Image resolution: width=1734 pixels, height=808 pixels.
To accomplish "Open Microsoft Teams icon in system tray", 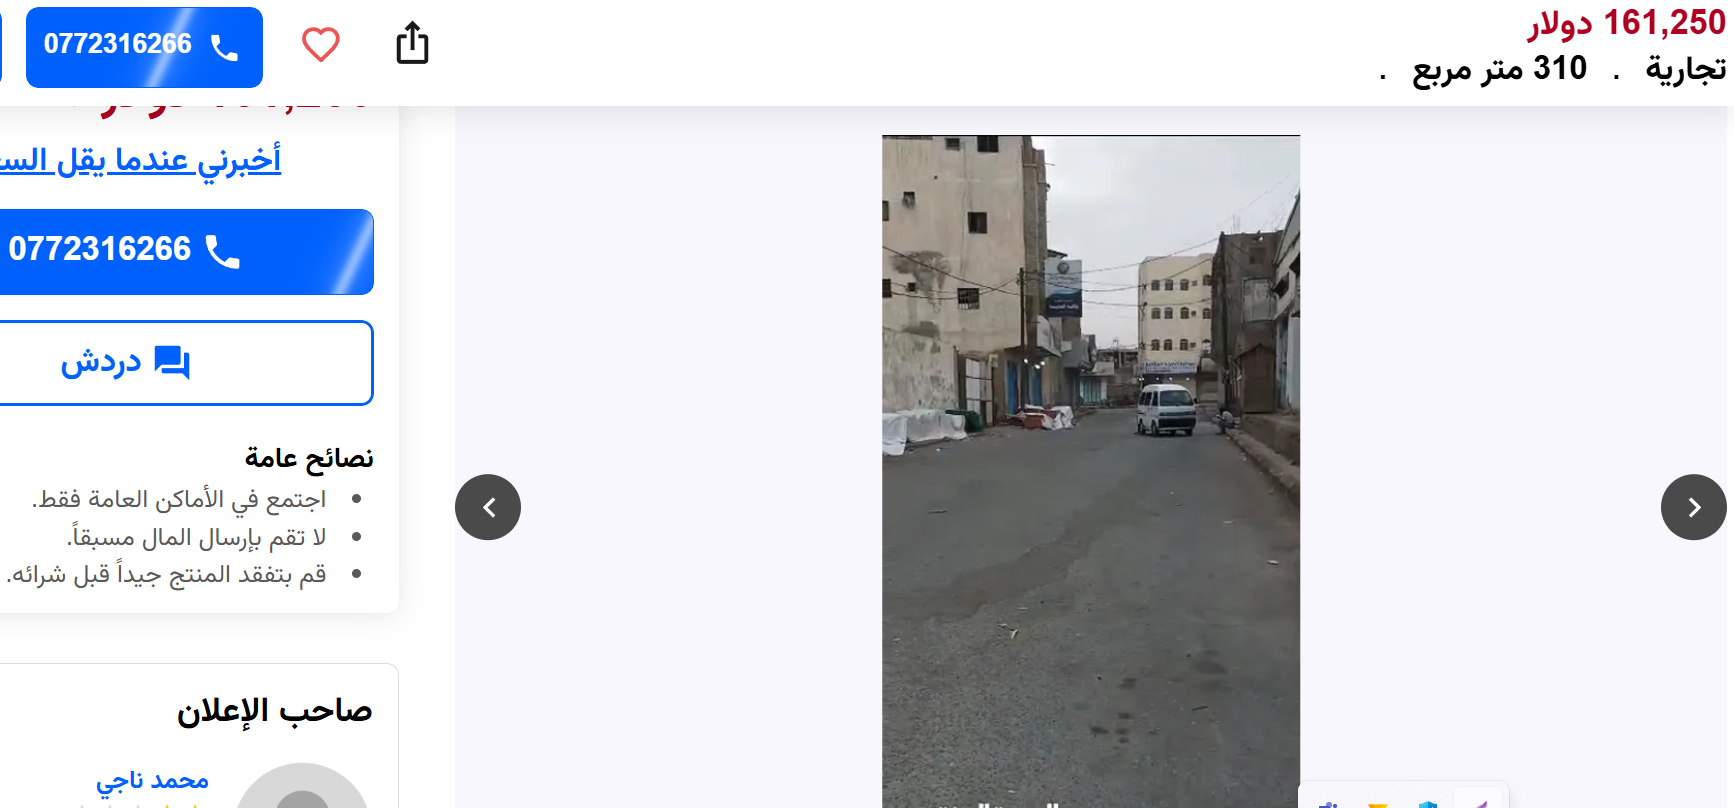I will point(1329,803).
